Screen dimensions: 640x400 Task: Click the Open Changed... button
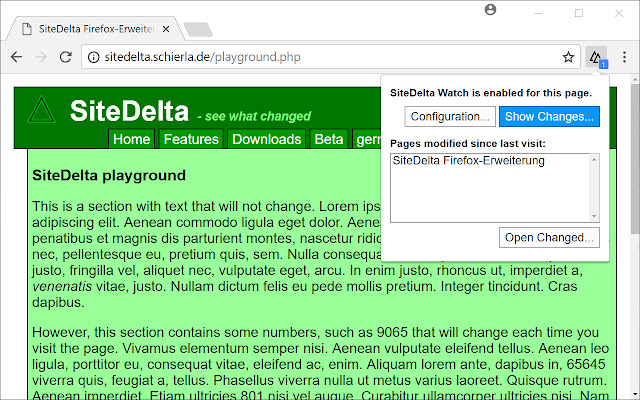(x=549, y=238)
